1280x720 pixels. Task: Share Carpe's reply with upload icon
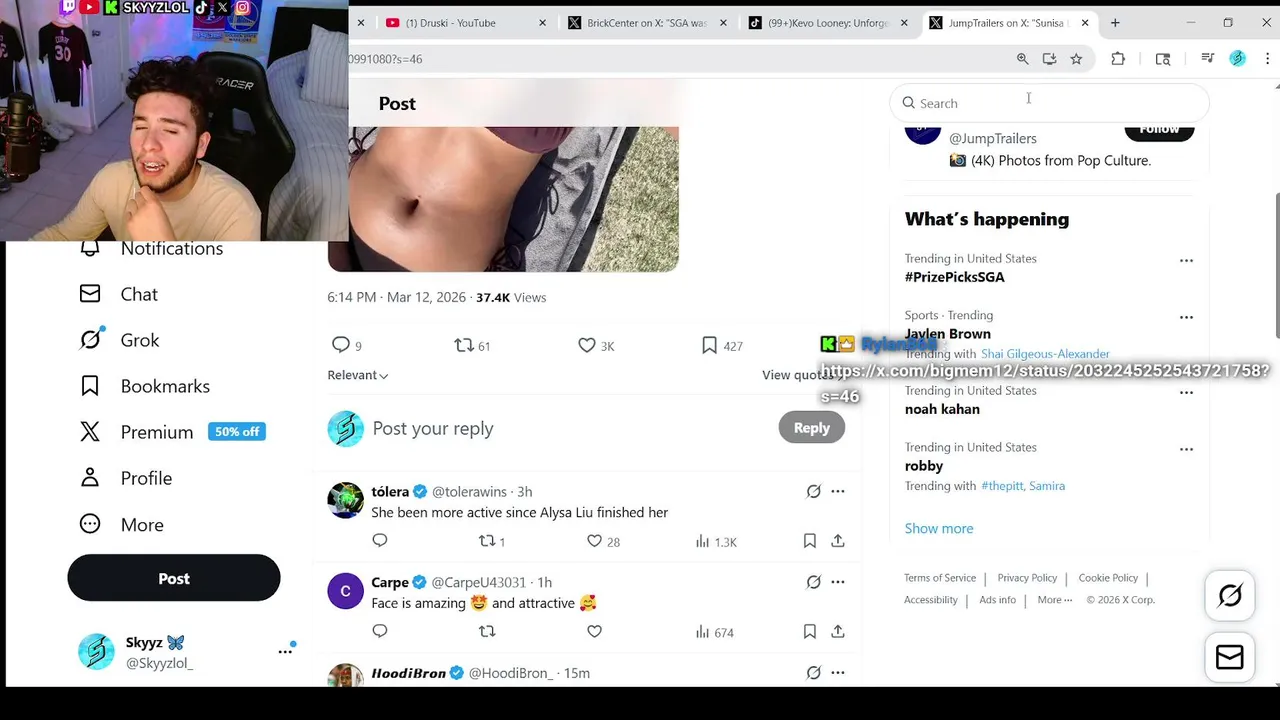click(x=838, y=632)
